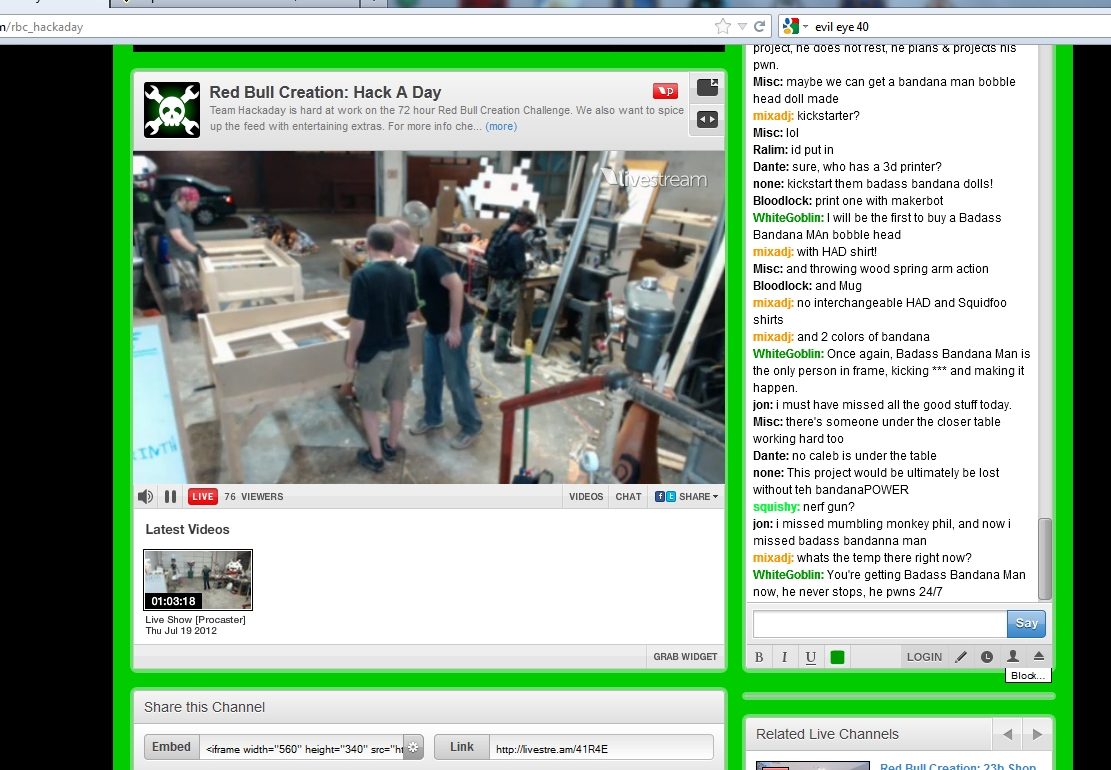Pick the green chat text color swatch
This screenshot has height=770, width=1111.
pyautogui.click(x=837, y=657)
